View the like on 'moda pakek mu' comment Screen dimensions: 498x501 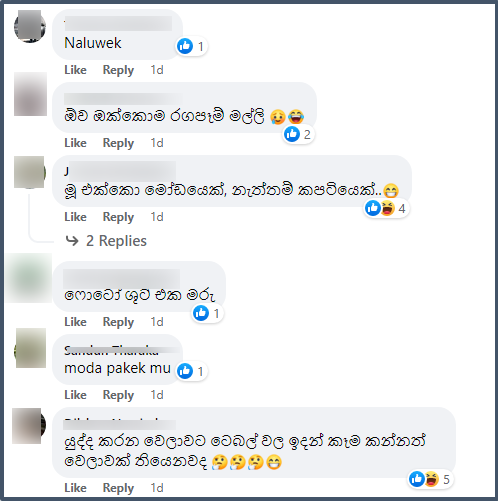191,371
